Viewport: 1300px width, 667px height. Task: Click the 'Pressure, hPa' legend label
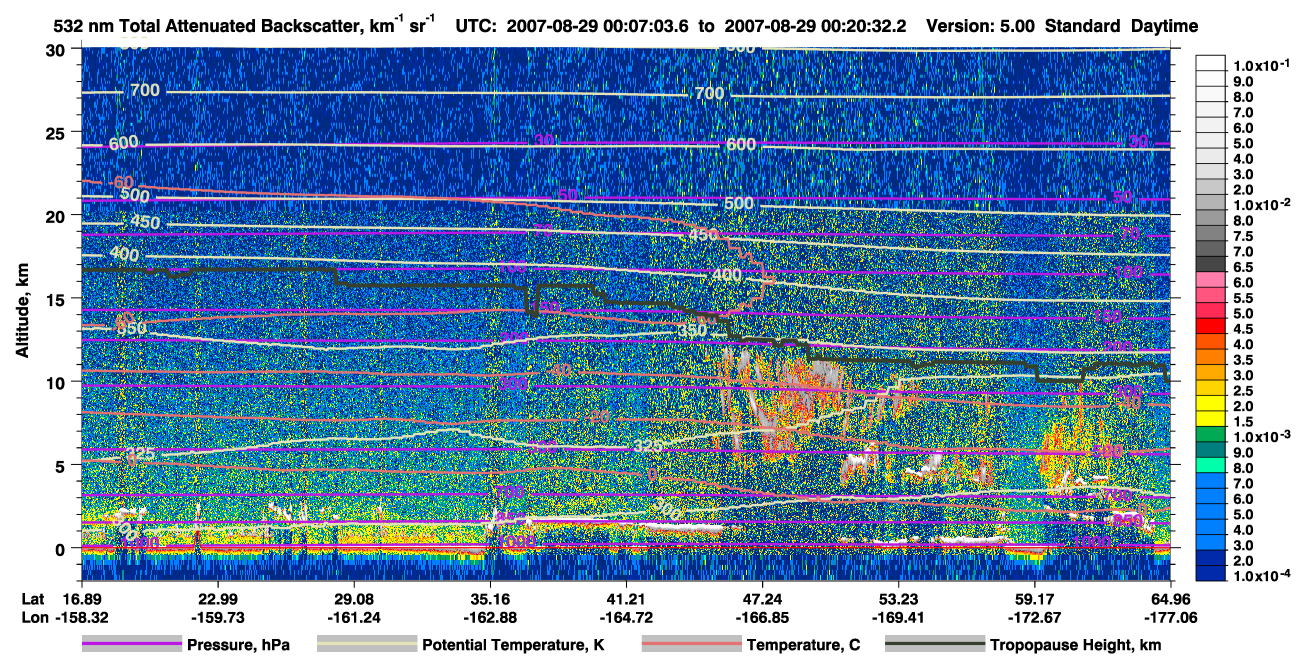(x=238, y=646)
